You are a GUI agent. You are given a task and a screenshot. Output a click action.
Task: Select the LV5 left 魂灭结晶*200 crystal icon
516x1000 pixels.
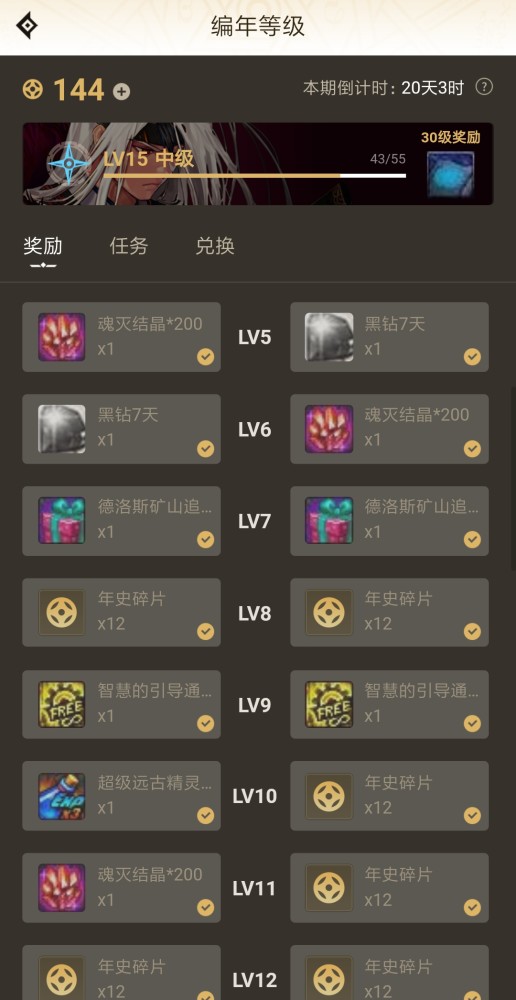tap(62, 337)
